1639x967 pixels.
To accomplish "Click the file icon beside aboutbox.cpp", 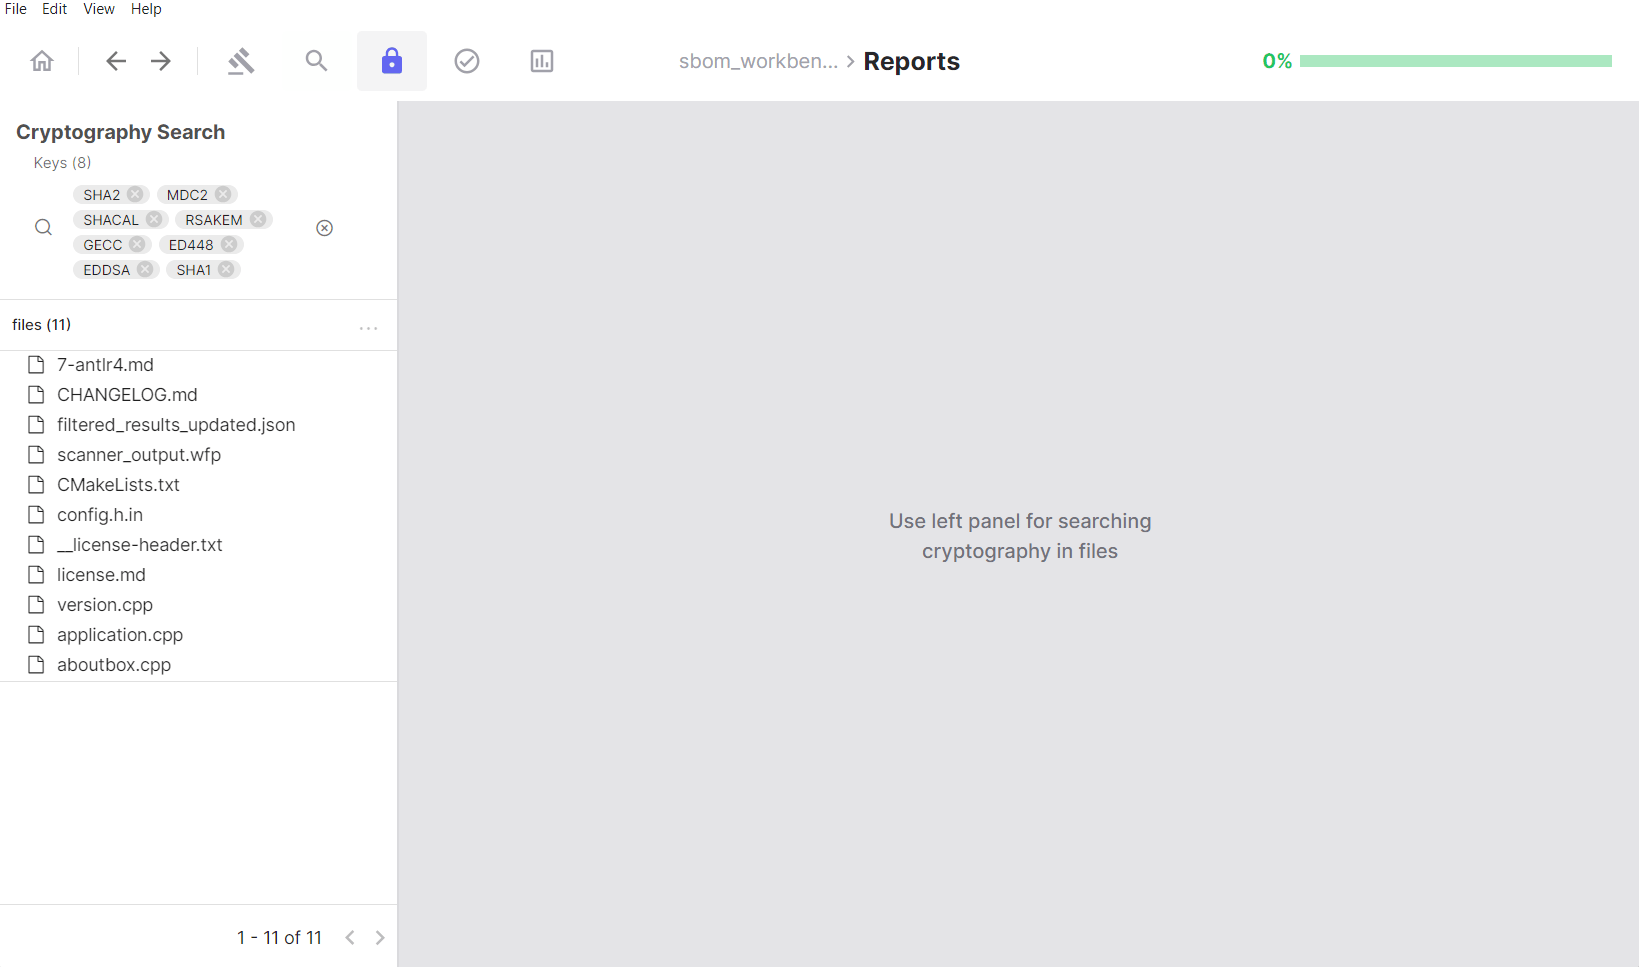I will click(x=36, y=664).
